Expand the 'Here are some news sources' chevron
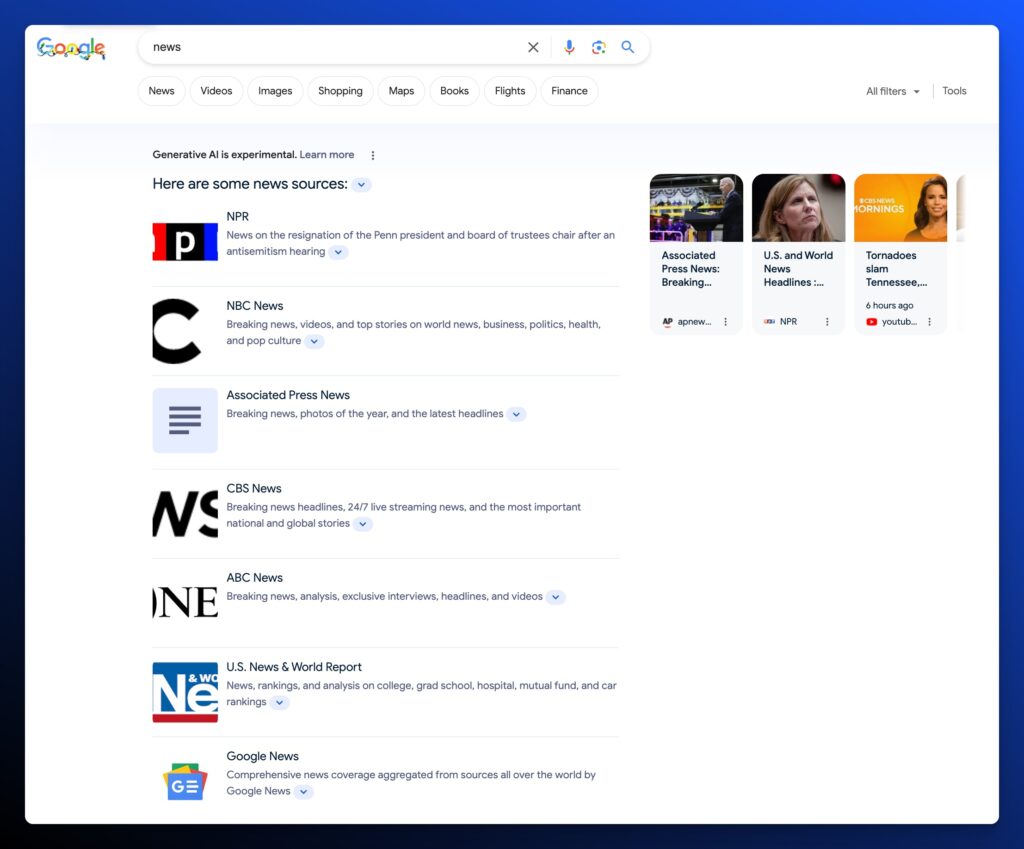This screenshot has width=1024, height=849. [x=362, y=185]
